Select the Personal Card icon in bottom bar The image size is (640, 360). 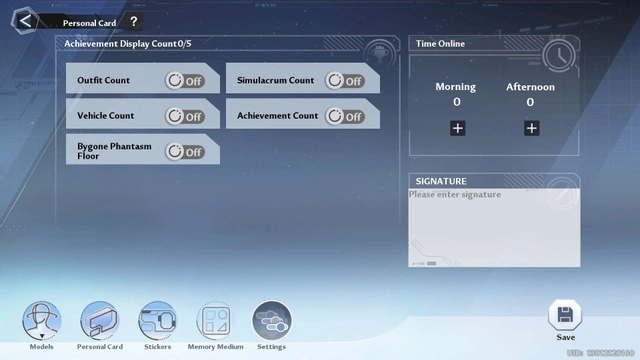(x=100, y=321)
